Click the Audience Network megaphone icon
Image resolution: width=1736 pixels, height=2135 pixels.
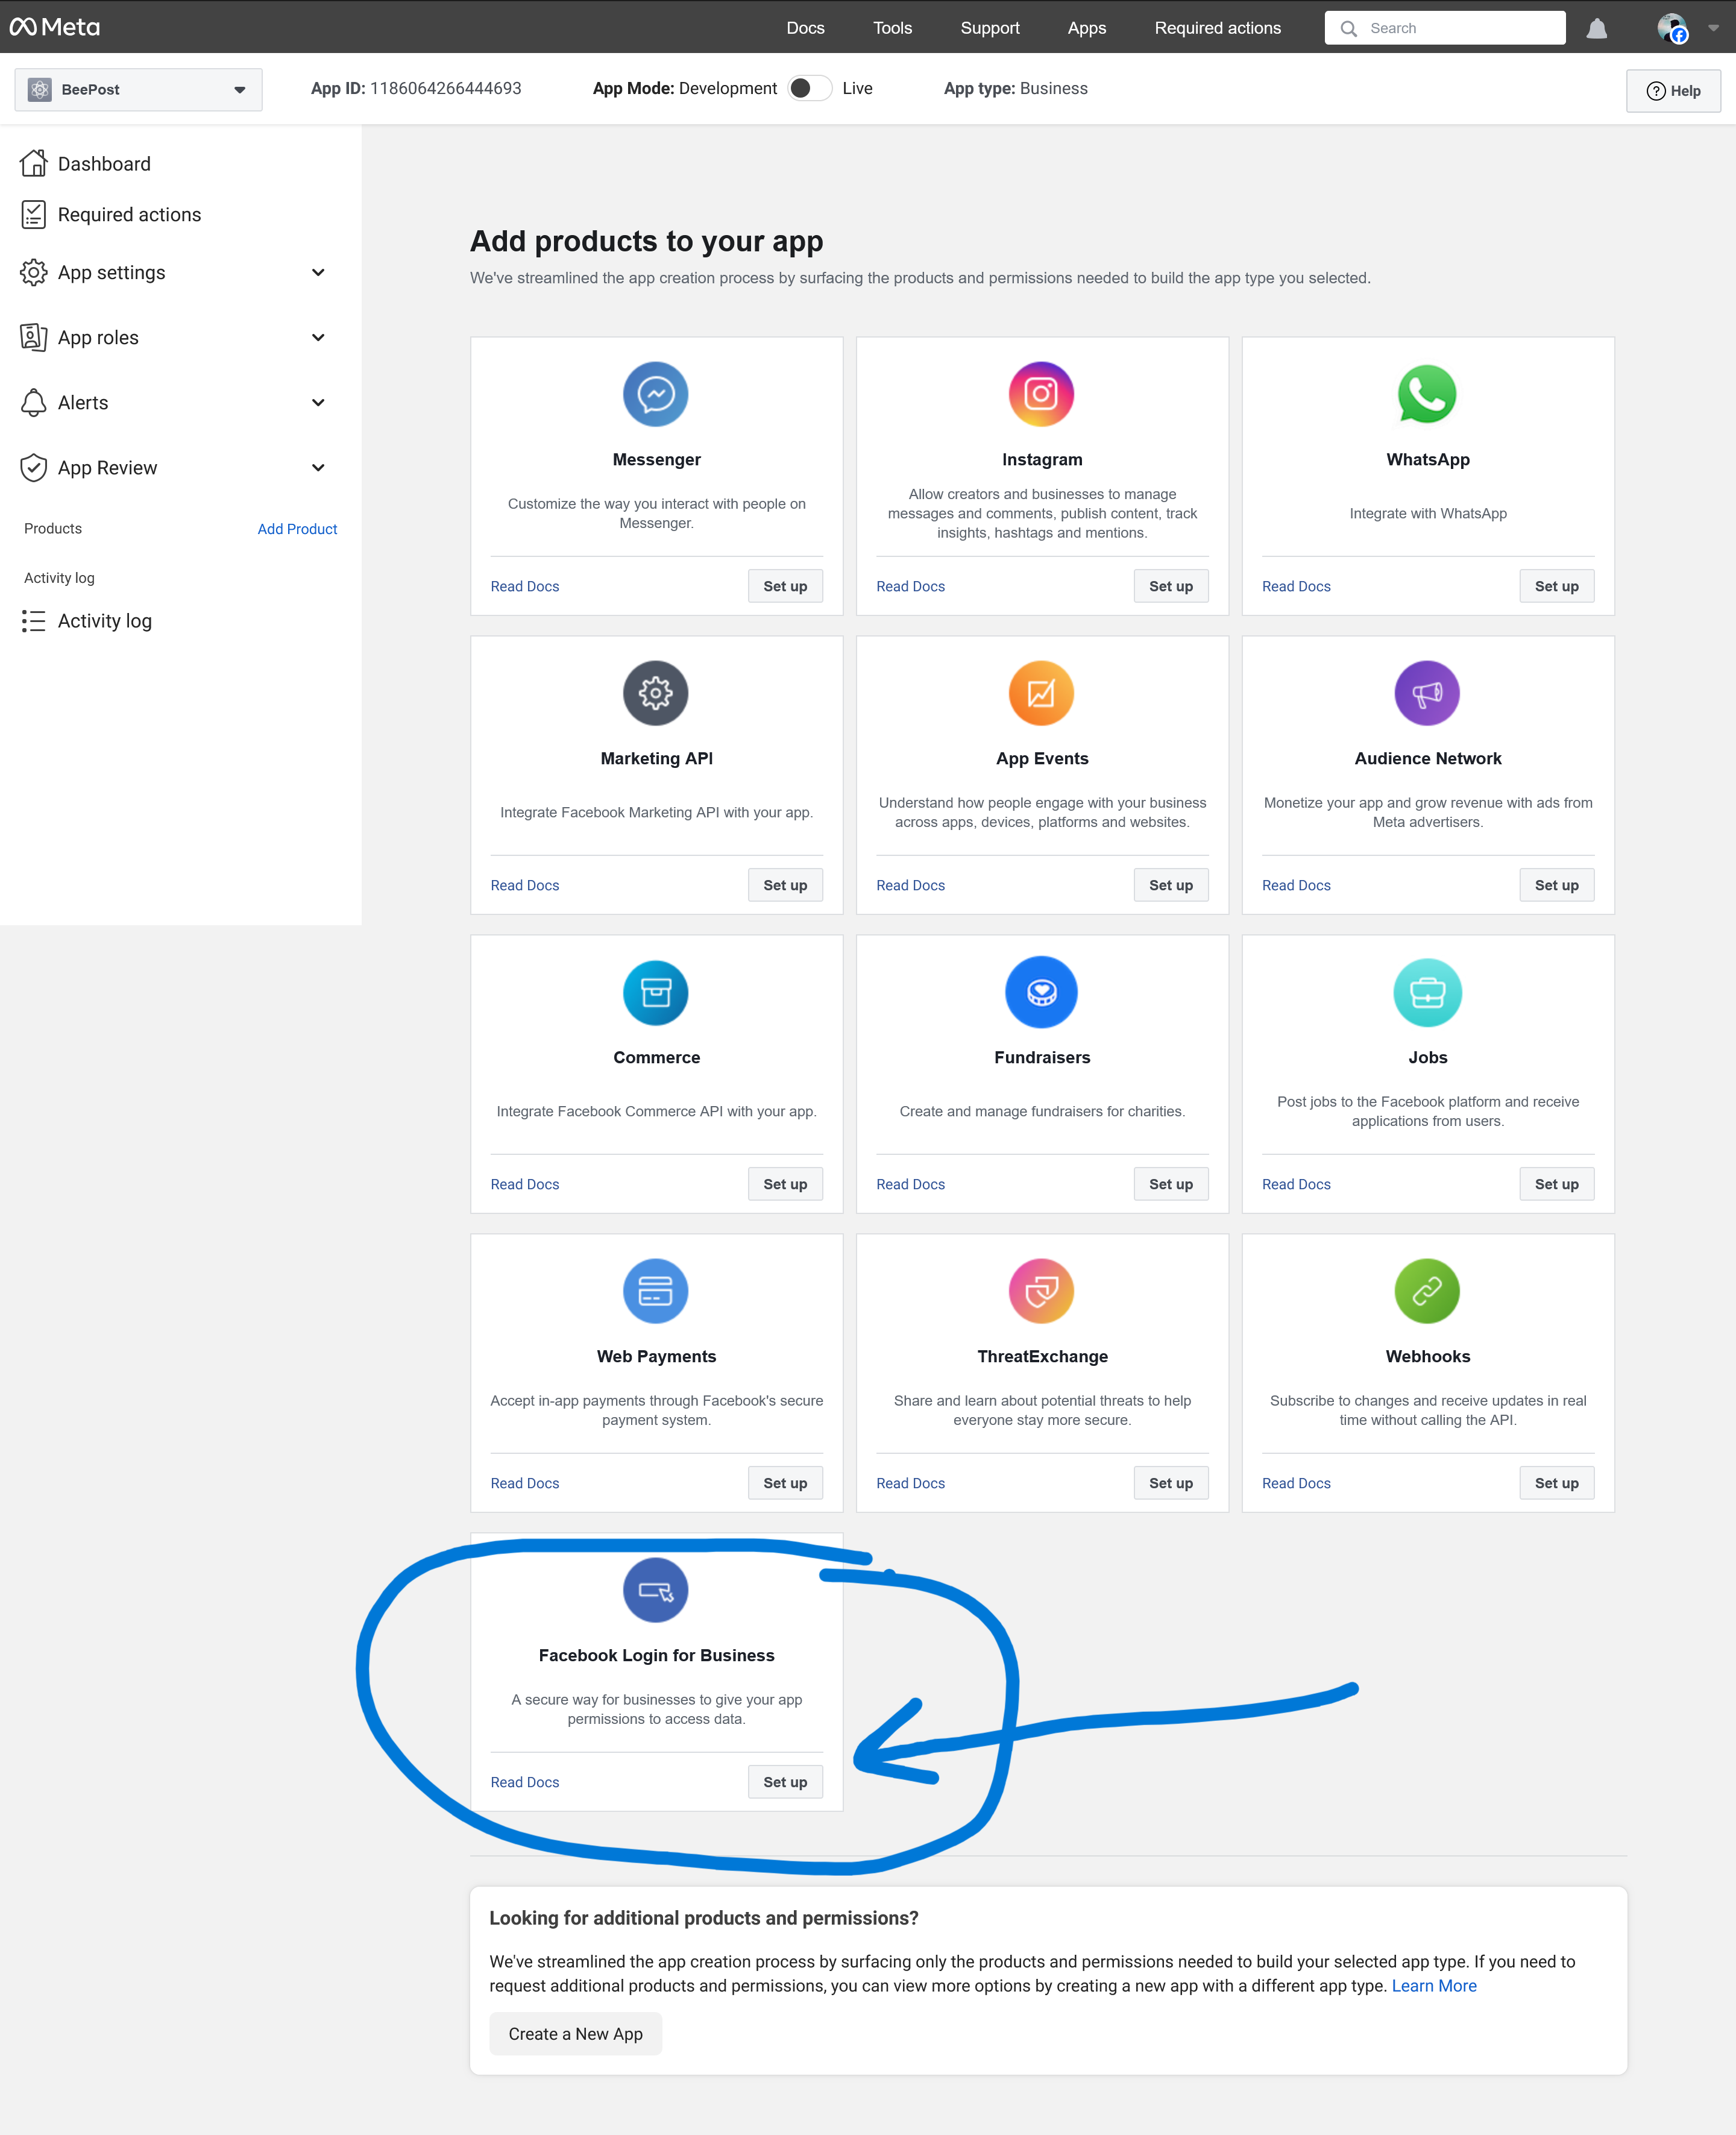tap(1427, 693)
